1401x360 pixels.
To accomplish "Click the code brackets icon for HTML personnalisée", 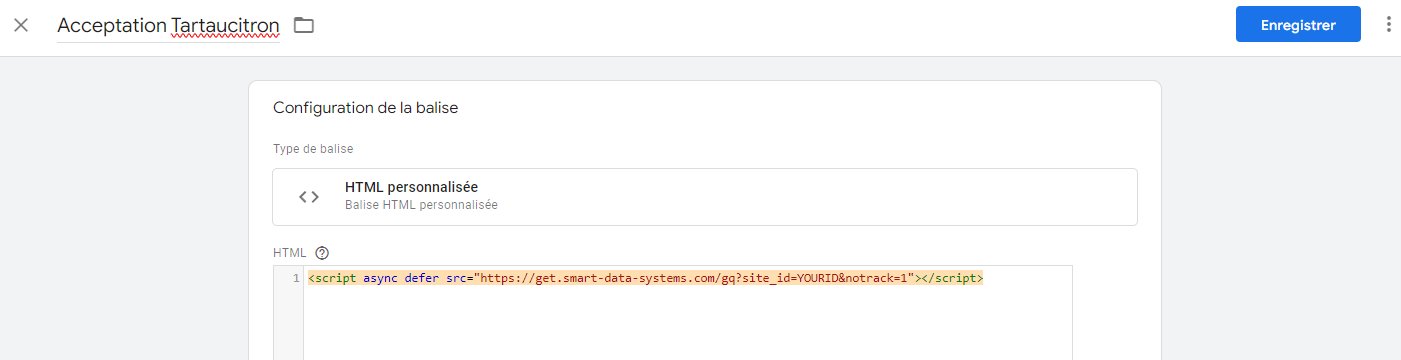I will click(x=309, y=197).
